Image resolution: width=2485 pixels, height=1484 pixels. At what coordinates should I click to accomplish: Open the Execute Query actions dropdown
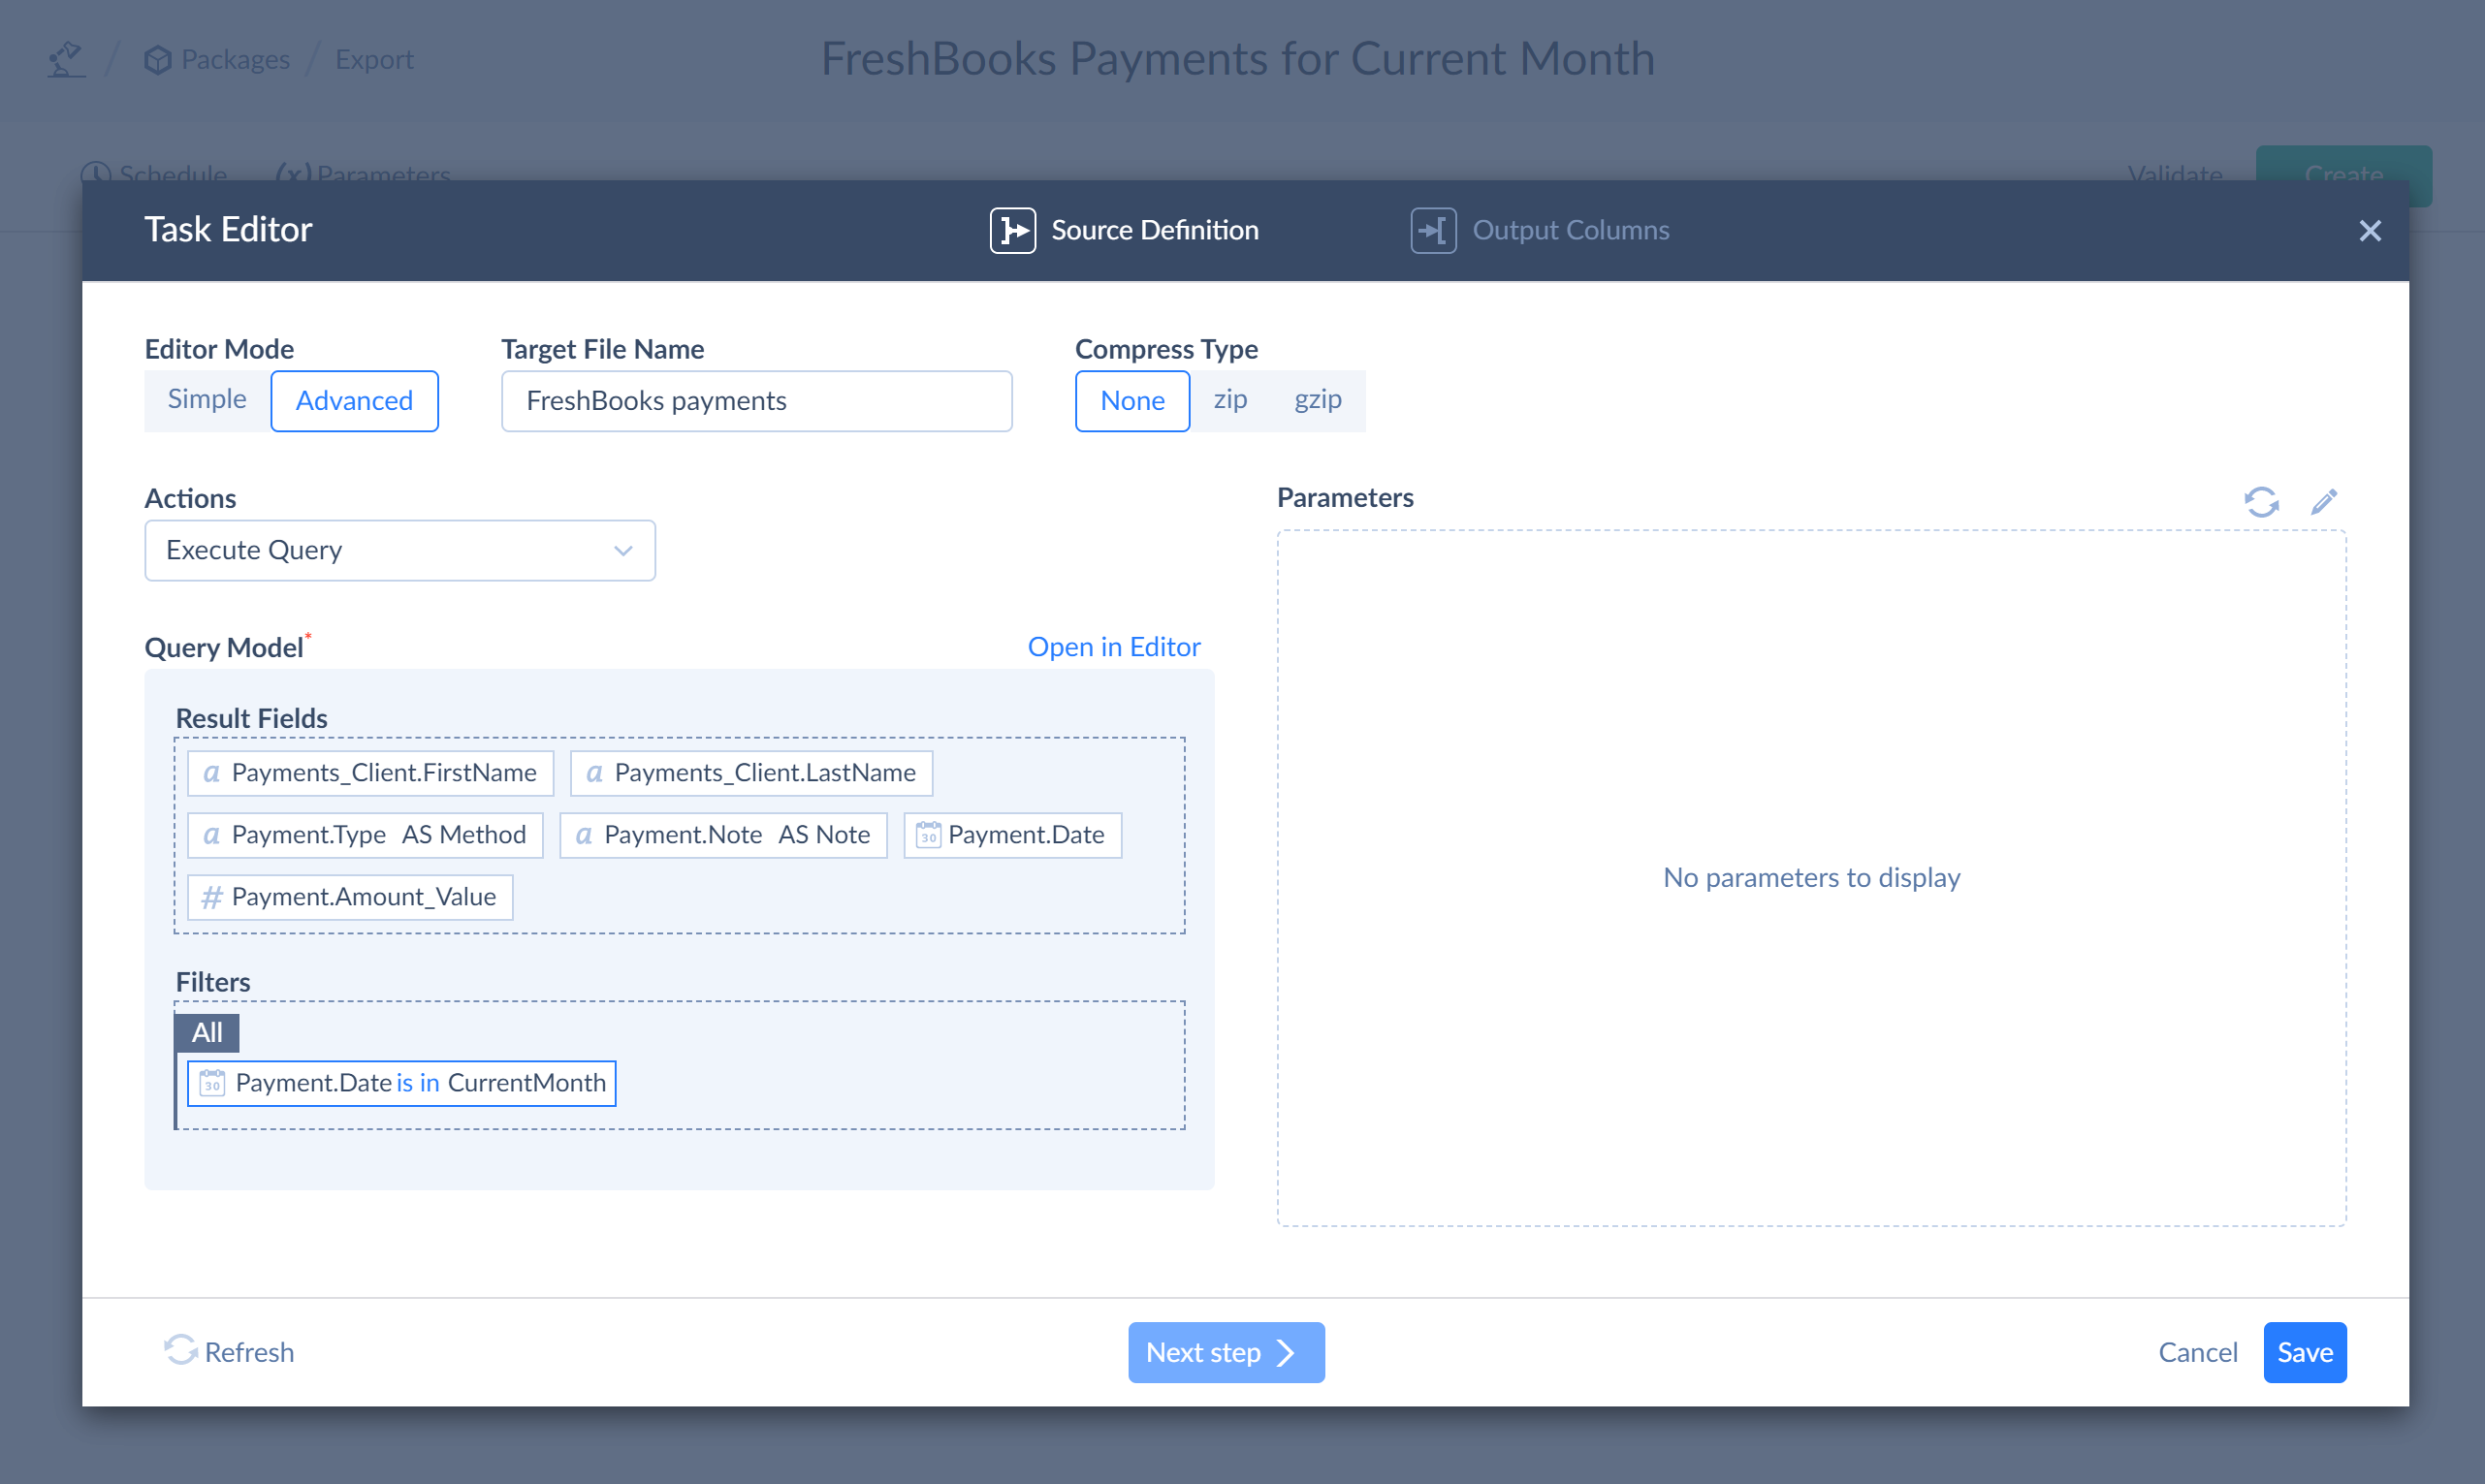(400, 550)
